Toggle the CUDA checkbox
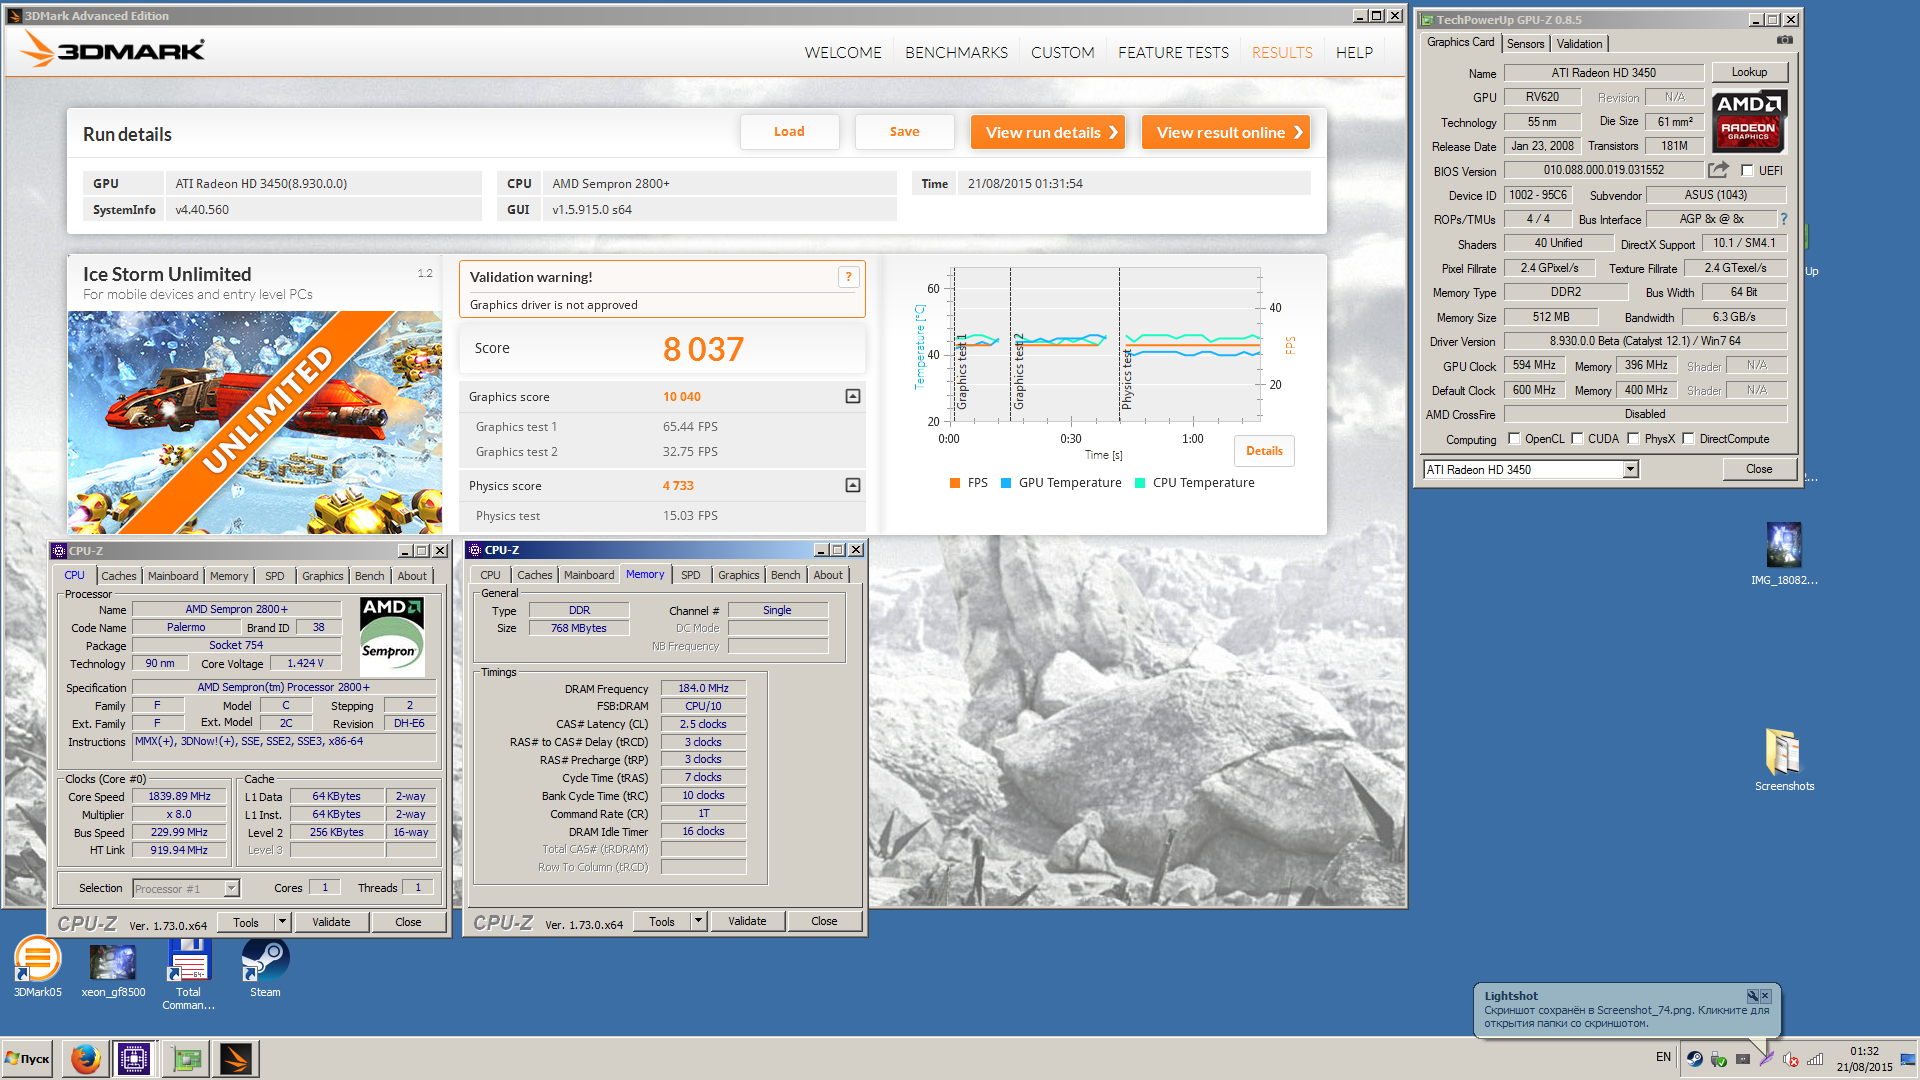This screenshot has width=1920, height=1080. pos(1577,438)
